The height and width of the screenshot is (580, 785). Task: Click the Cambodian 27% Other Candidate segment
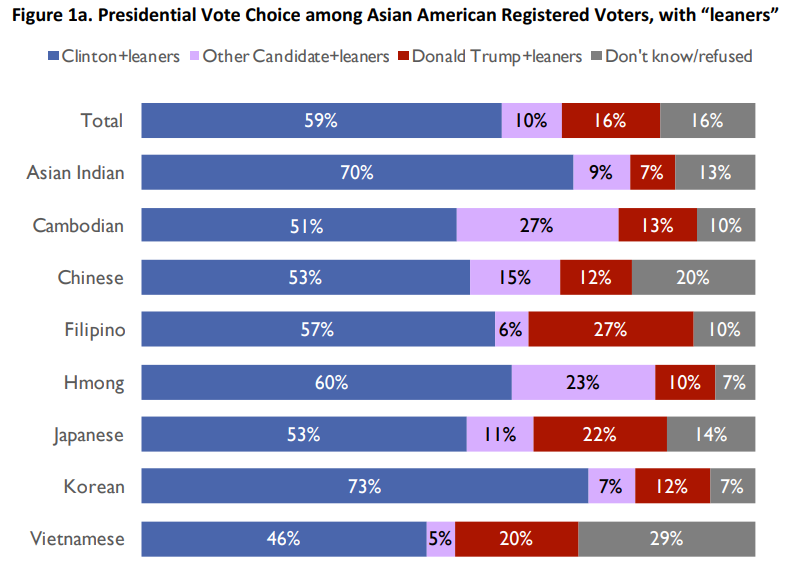(x=537, y=226)
